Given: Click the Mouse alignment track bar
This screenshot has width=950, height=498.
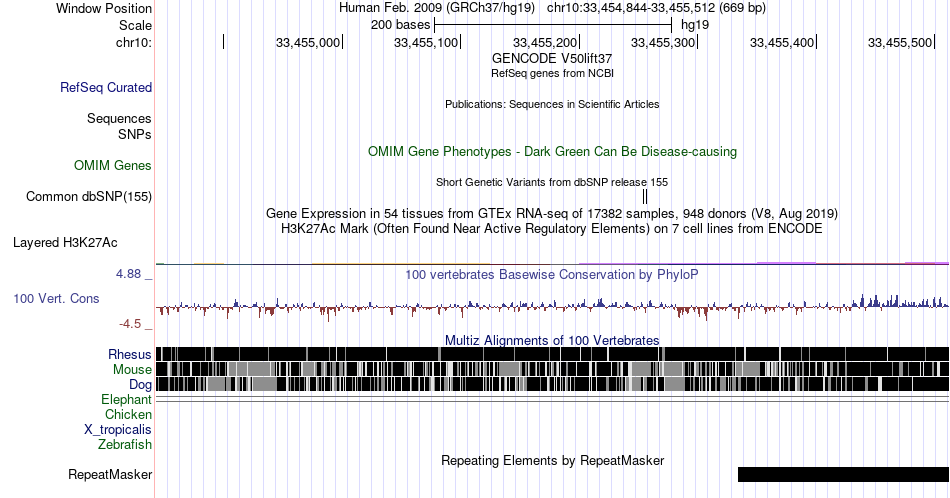Looking at the screenshot, I should pyautogui.click(x=553, y=370).
